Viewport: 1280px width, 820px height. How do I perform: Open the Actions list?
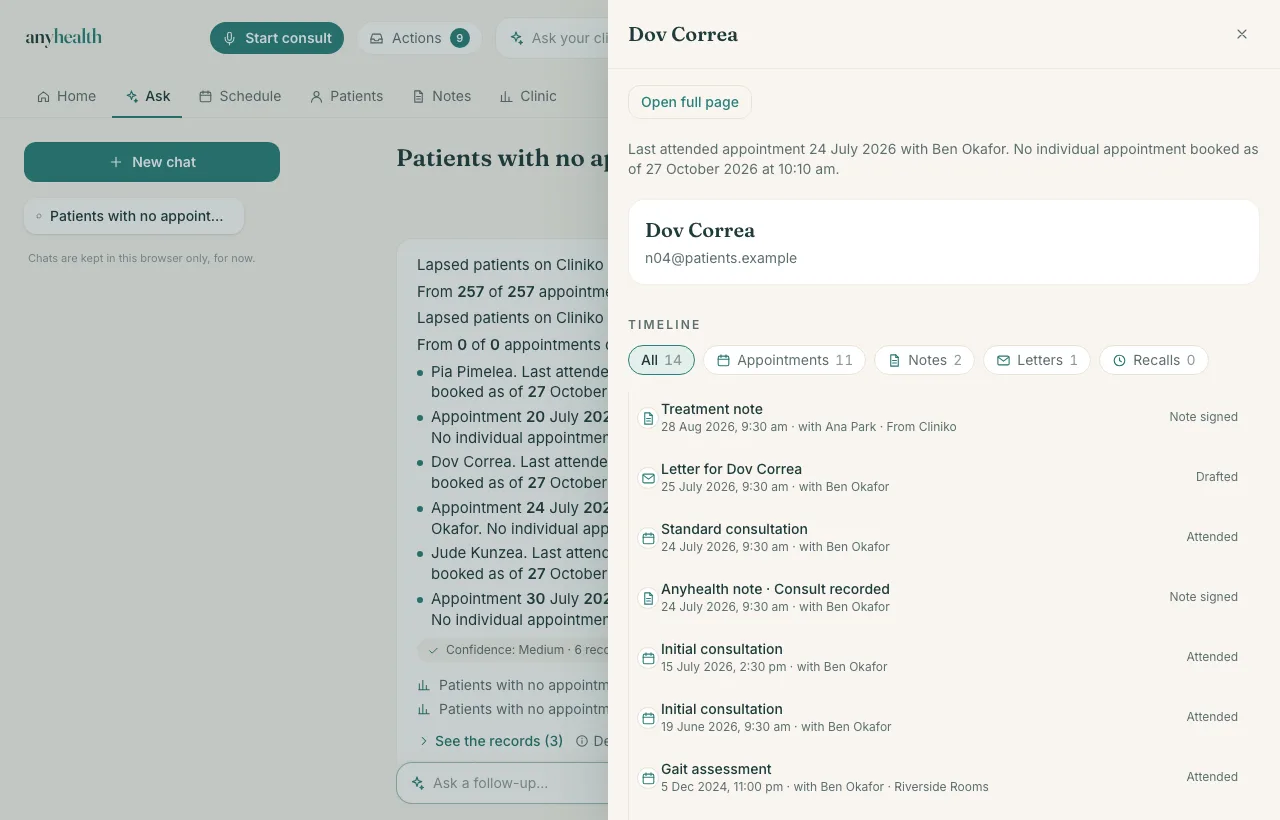[x=419, y=38]
